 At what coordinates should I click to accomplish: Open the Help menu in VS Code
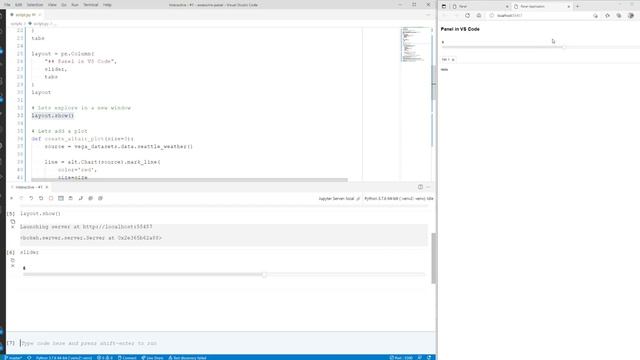(x=107, y=5)
